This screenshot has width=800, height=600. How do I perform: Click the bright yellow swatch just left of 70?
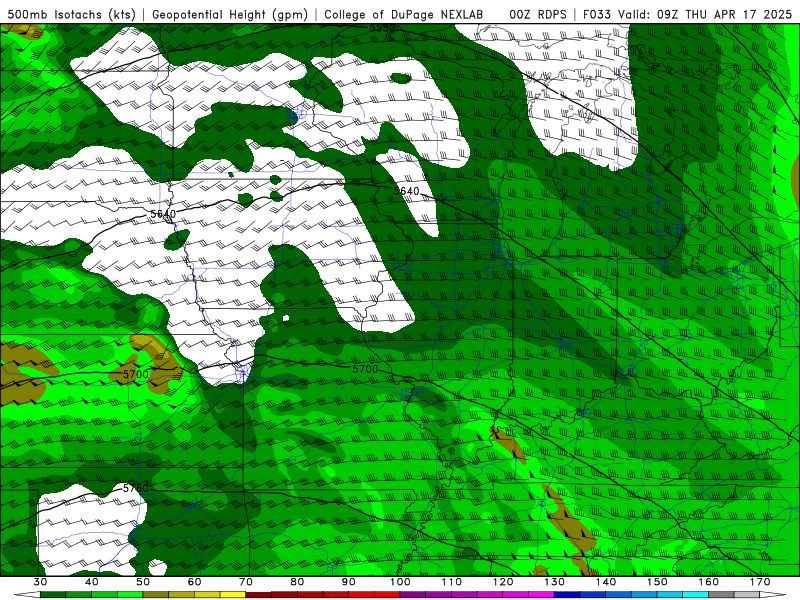pyautogui.click(x=233, y=595)
